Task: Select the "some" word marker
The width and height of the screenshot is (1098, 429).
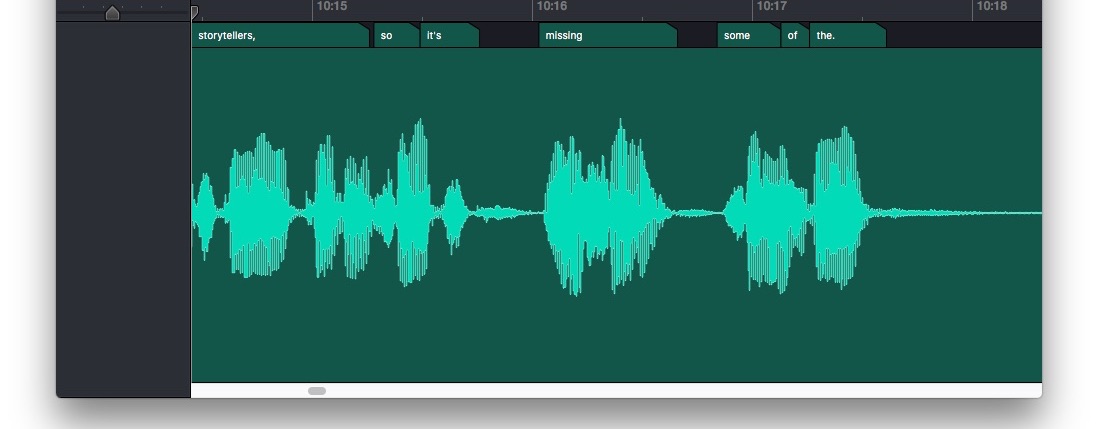Action: (x=749, y=35)
